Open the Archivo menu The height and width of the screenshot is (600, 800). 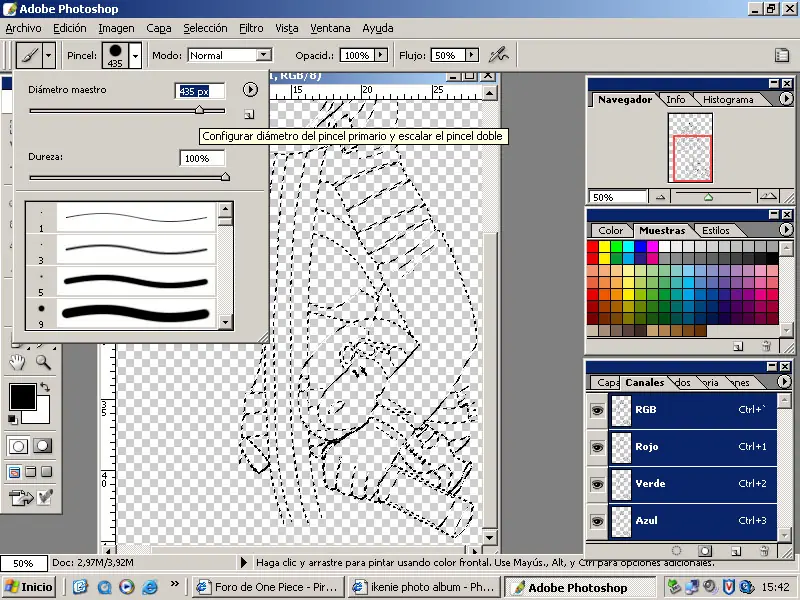tap(23, 28)
